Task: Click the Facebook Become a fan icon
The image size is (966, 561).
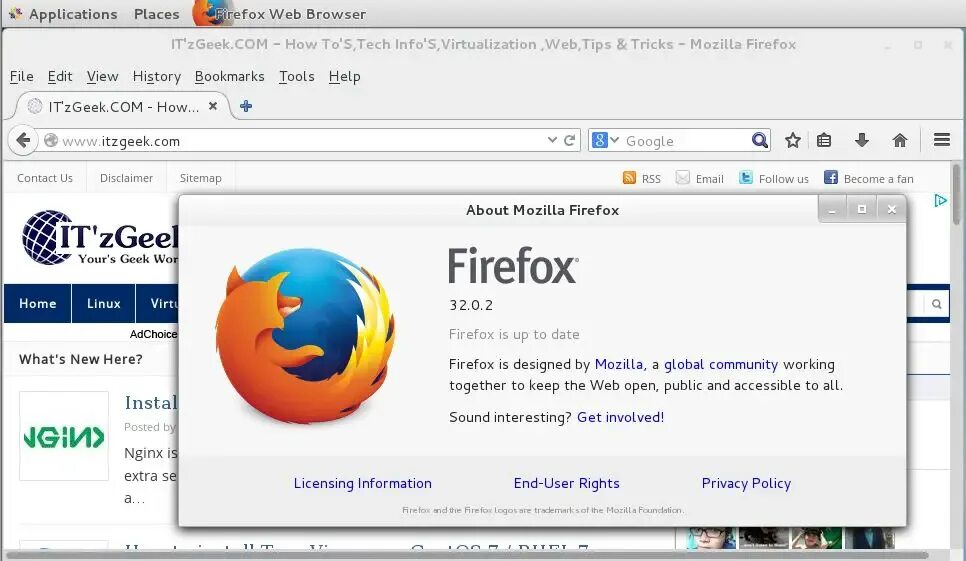Action: (830, 178)
